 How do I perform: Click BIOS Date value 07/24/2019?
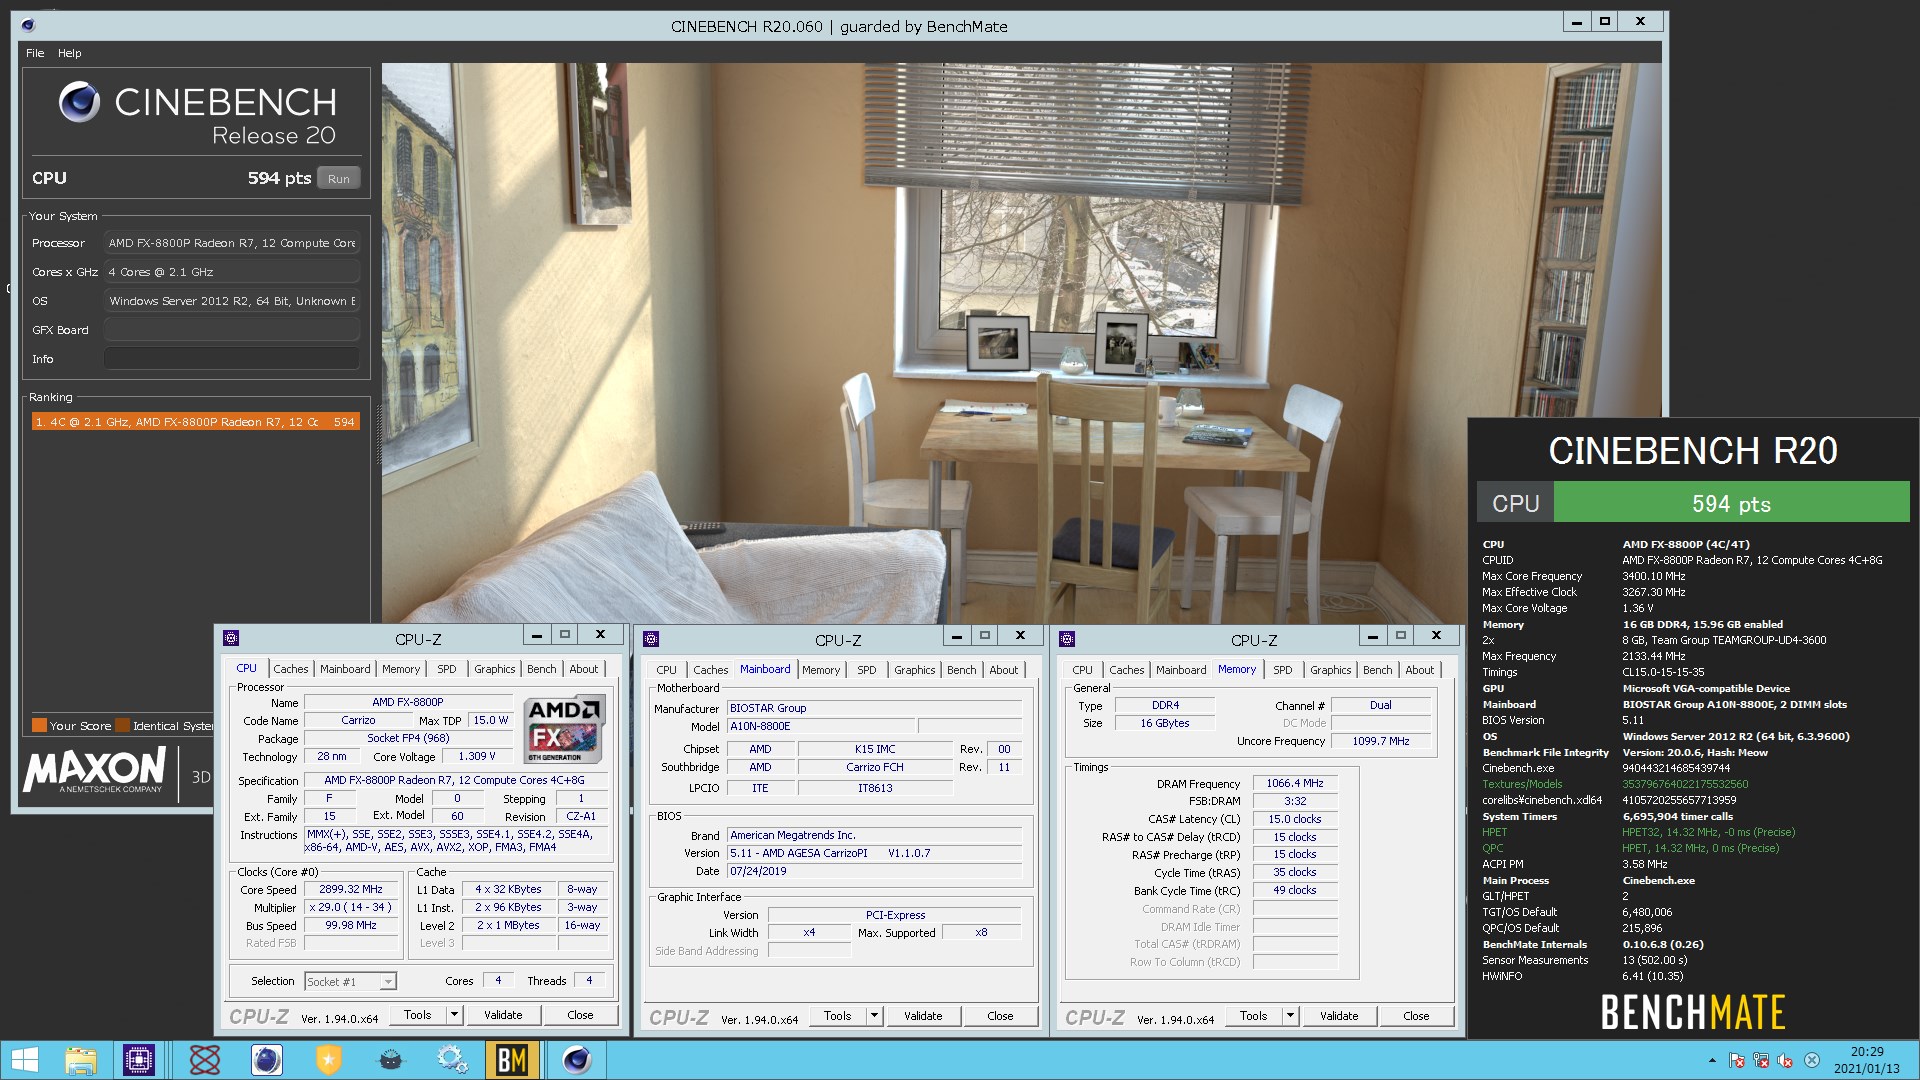pos(874,871)
